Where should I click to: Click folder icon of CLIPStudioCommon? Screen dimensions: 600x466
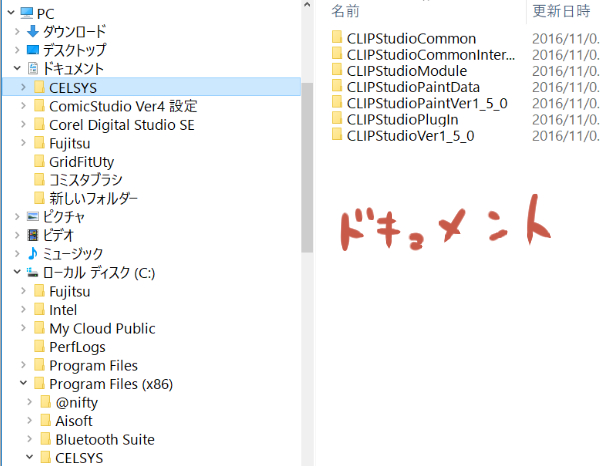coord(337,37)
